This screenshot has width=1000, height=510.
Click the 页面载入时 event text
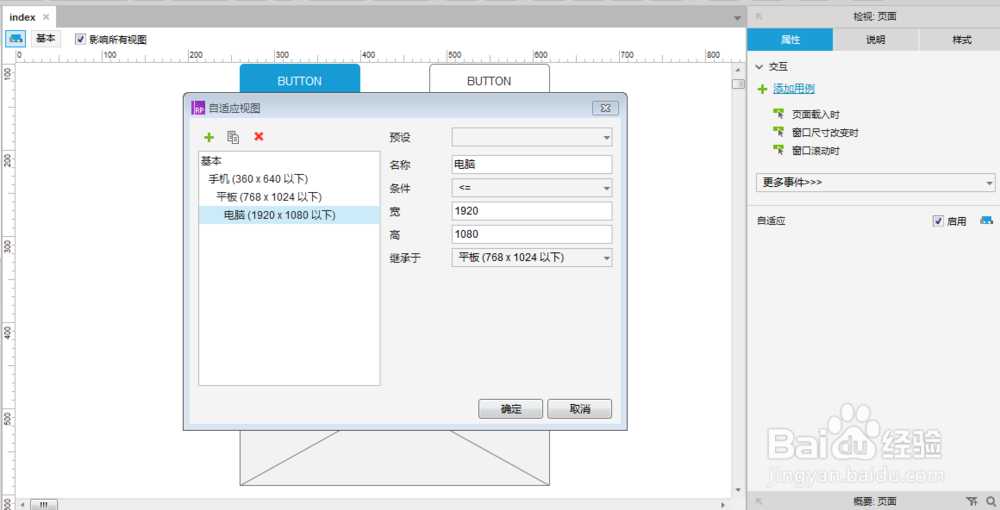[x=816, y=115]
